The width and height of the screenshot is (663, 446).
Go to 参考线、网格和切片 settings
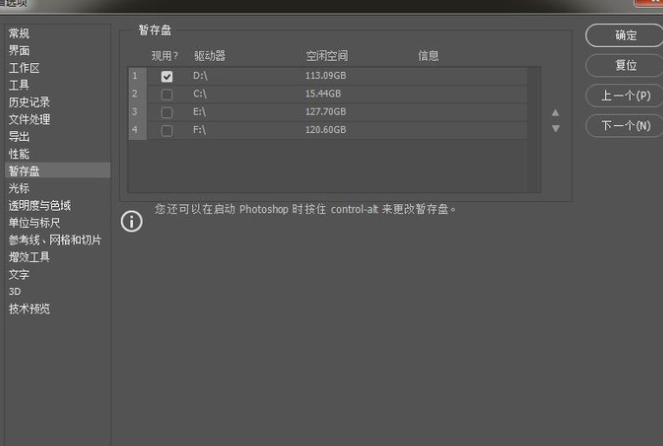pos(55,240)
